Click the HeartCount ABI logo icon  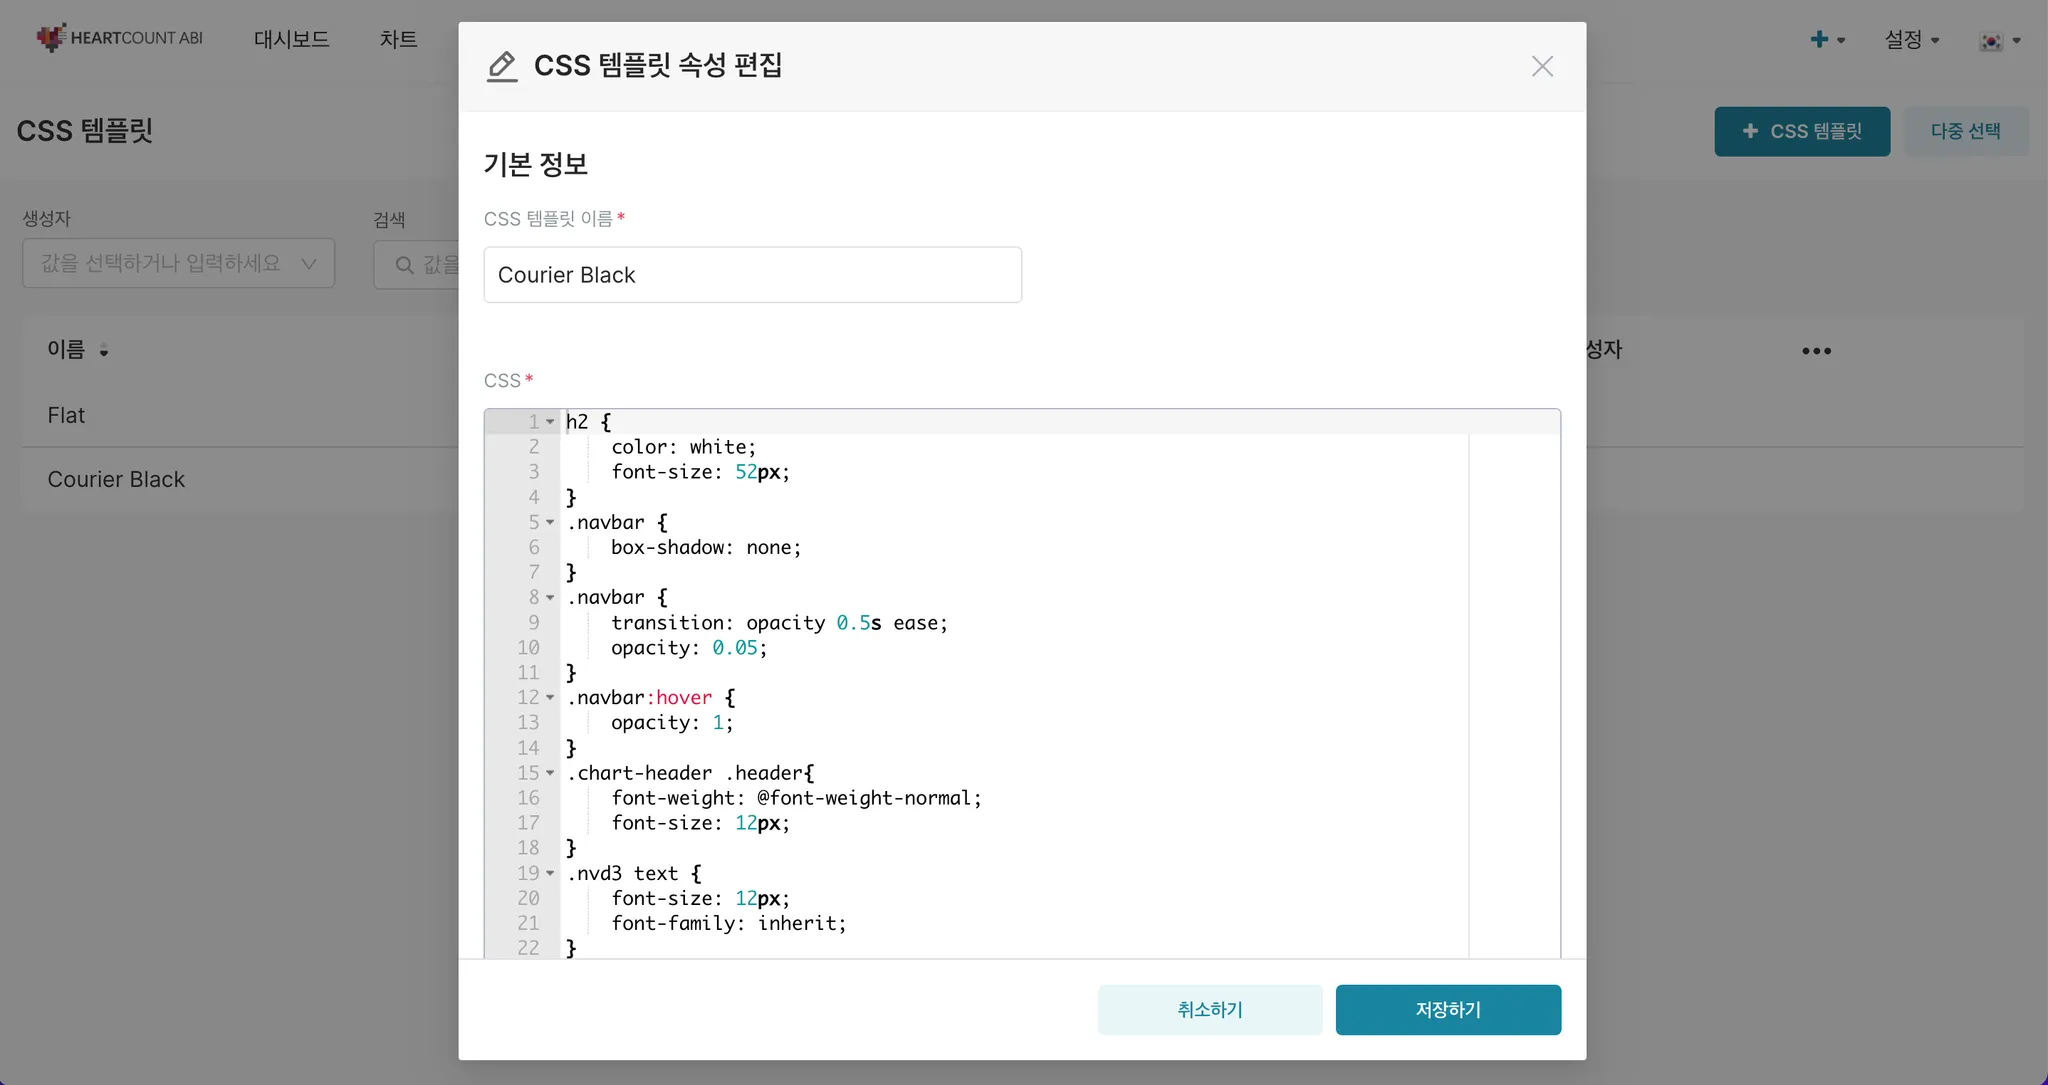pyautogui.click(x=51, y=38)
